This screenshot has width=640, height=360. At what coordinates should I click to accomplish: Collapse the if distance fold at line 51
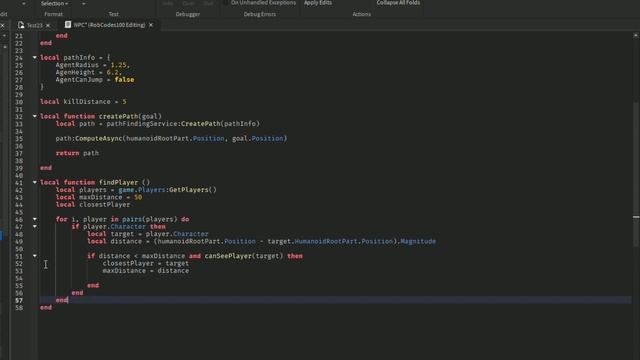[35, 256]
